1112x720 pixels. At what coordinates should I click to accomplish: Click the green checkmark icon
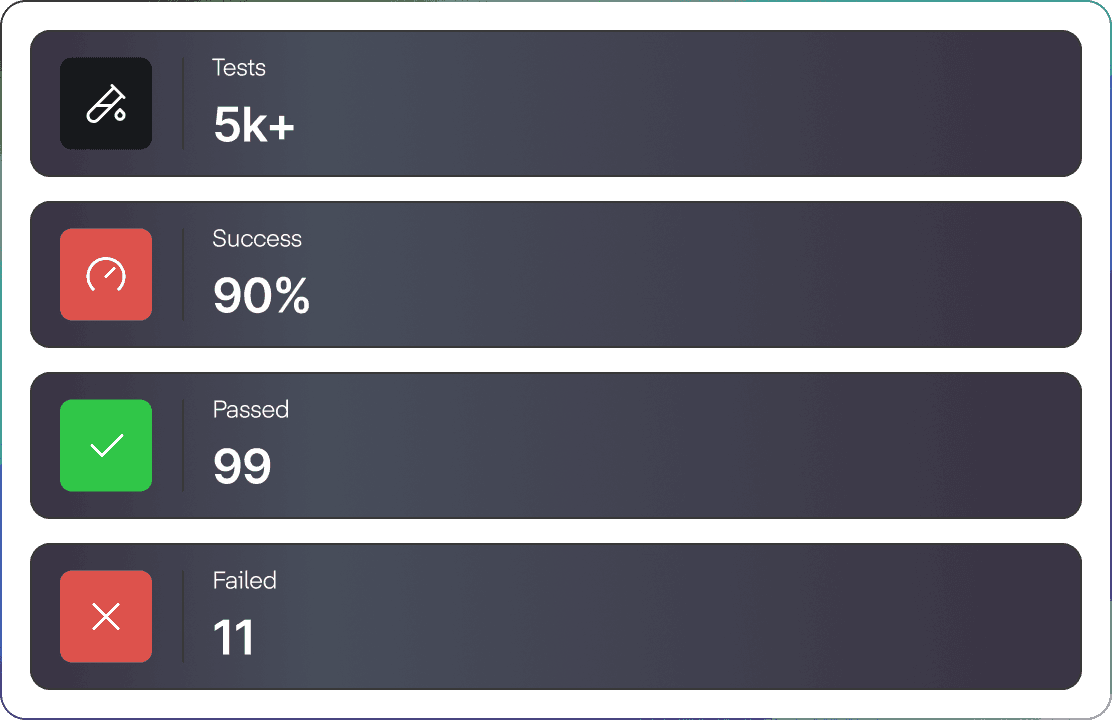(106, 445)
